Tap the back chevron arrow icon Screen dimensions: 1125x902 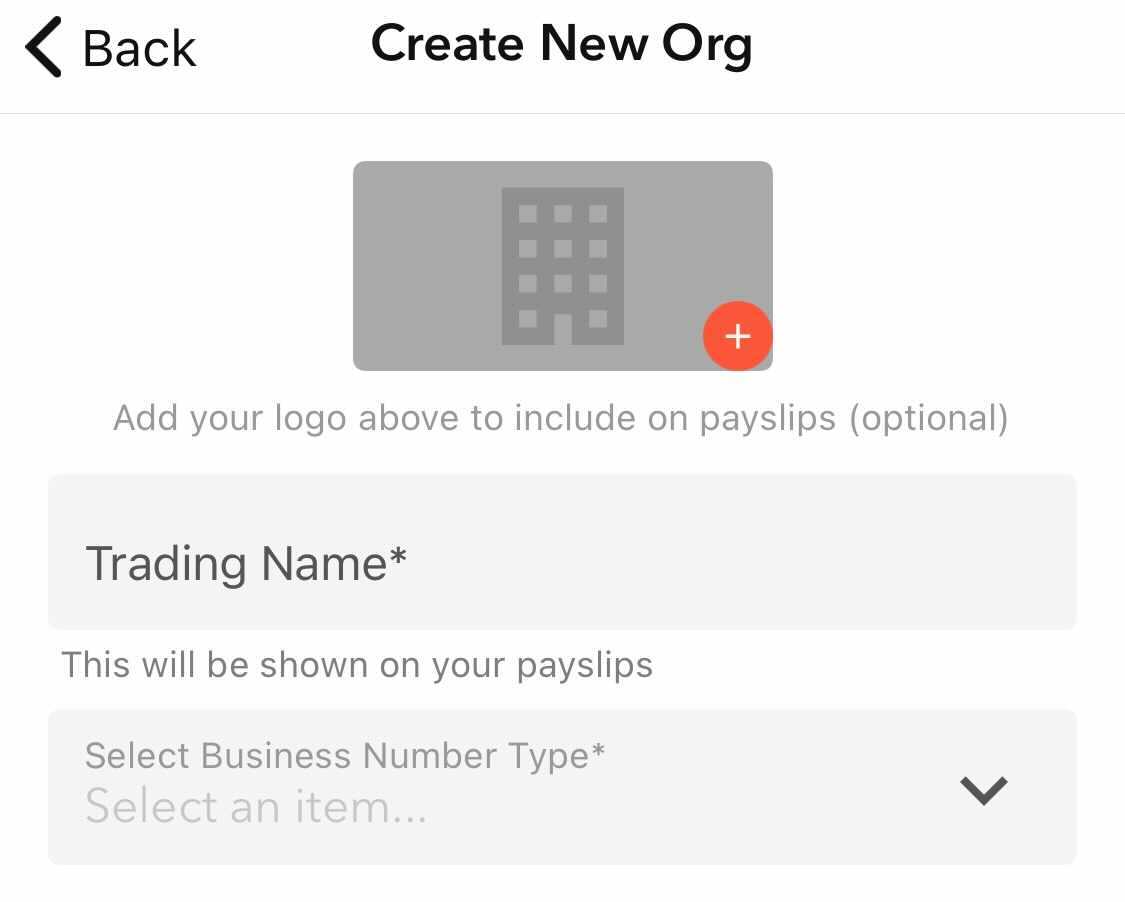click(44, 49)
